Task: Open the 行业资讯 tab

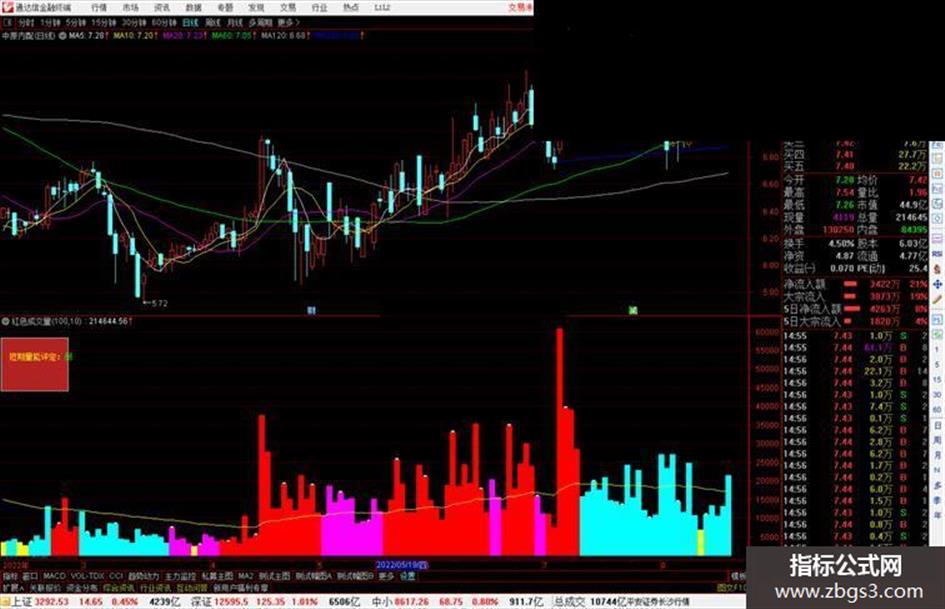Action: click(x=155, y=588)
